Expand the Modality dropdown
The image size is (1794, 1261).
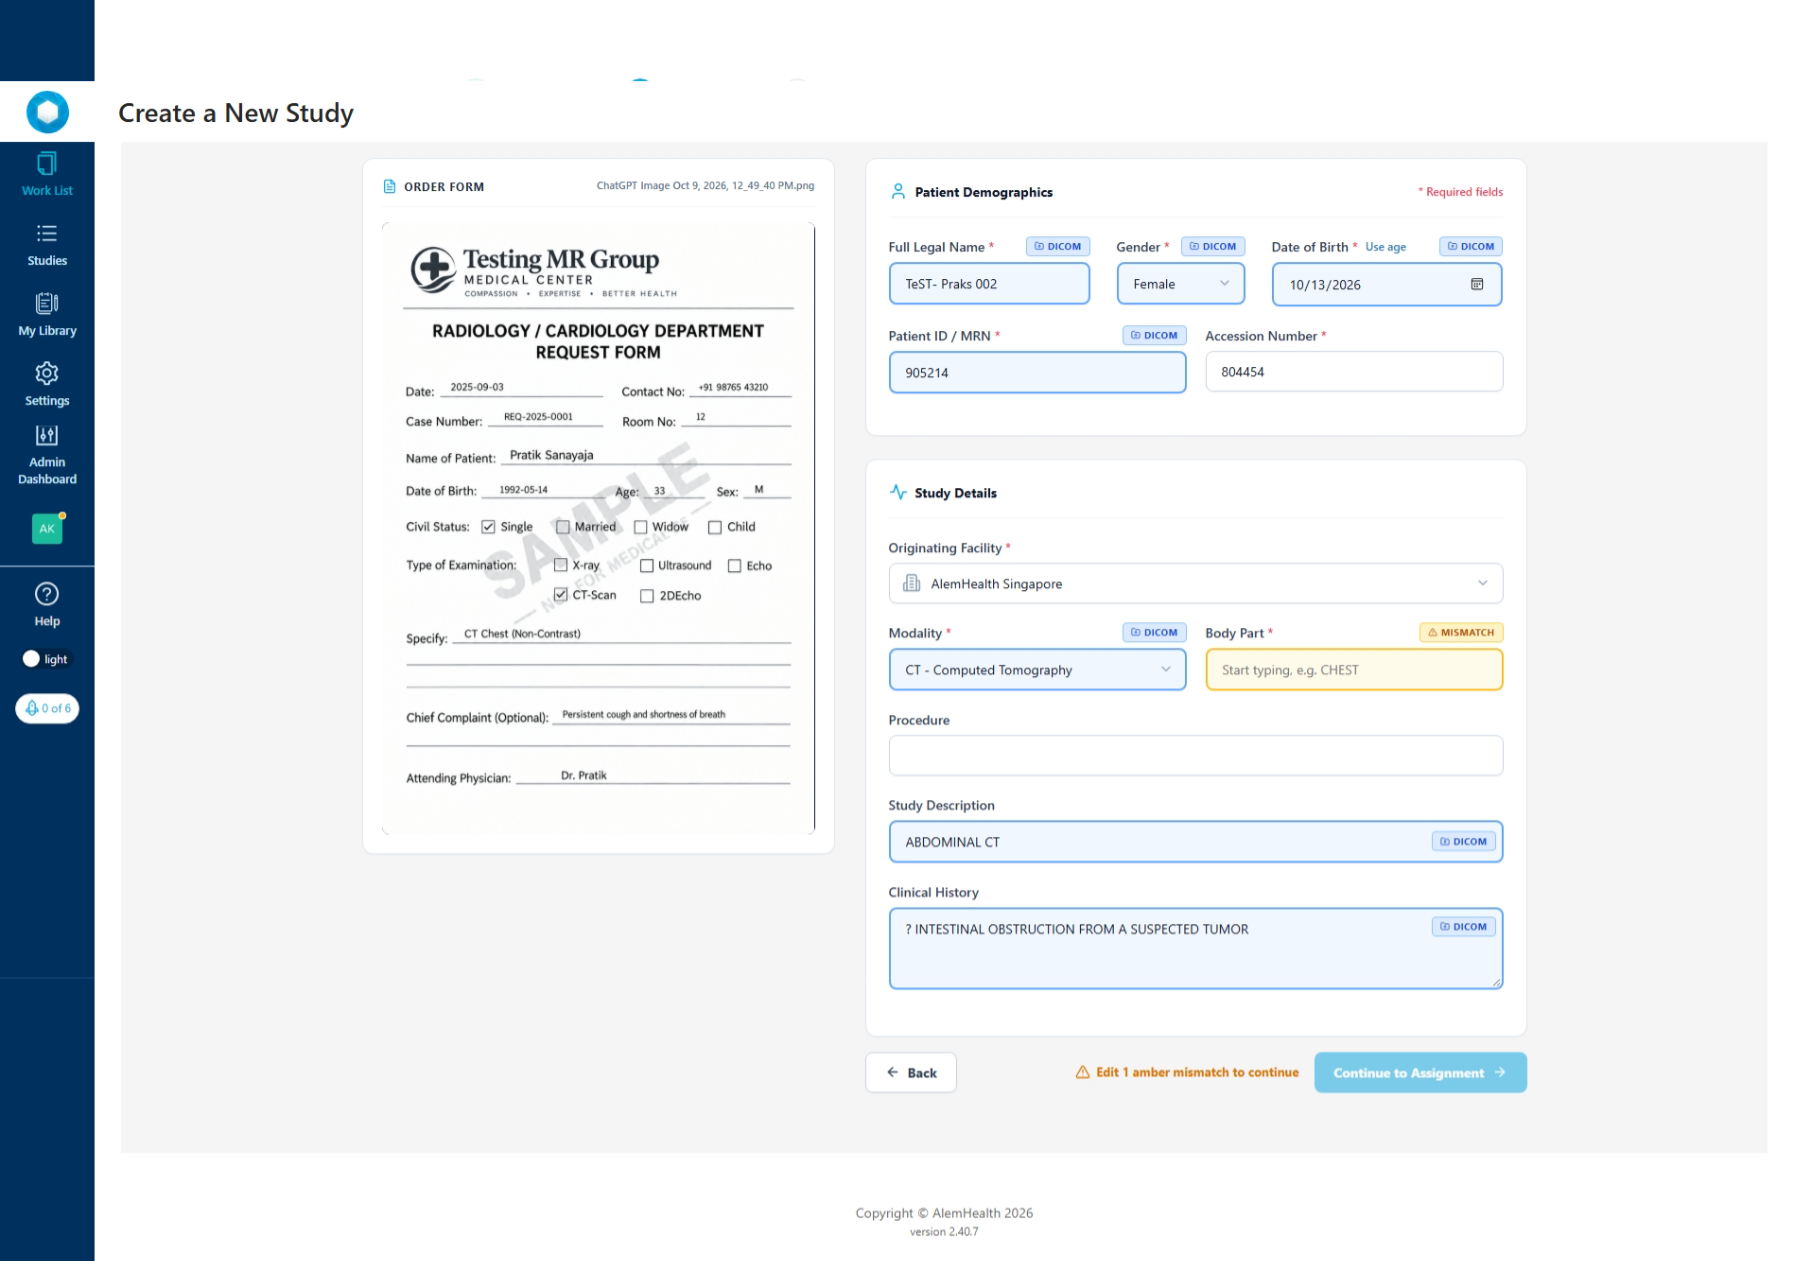click(1037, 670)
